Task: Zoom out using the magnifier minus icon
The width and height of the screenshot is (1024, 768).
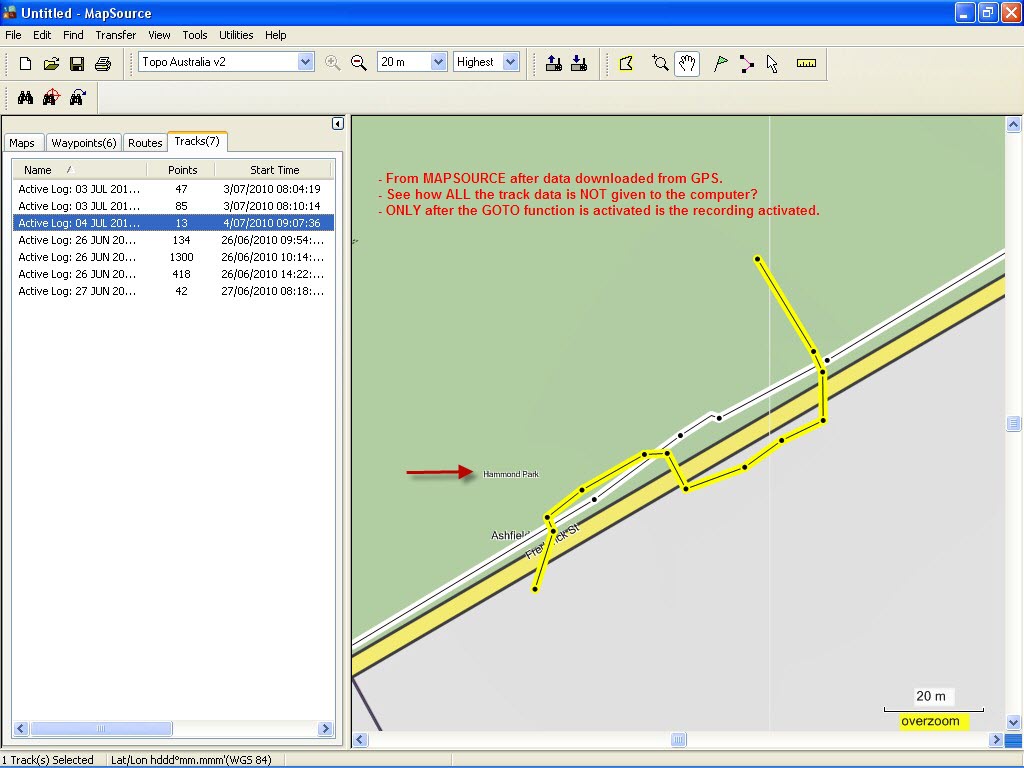Action: 359,63
